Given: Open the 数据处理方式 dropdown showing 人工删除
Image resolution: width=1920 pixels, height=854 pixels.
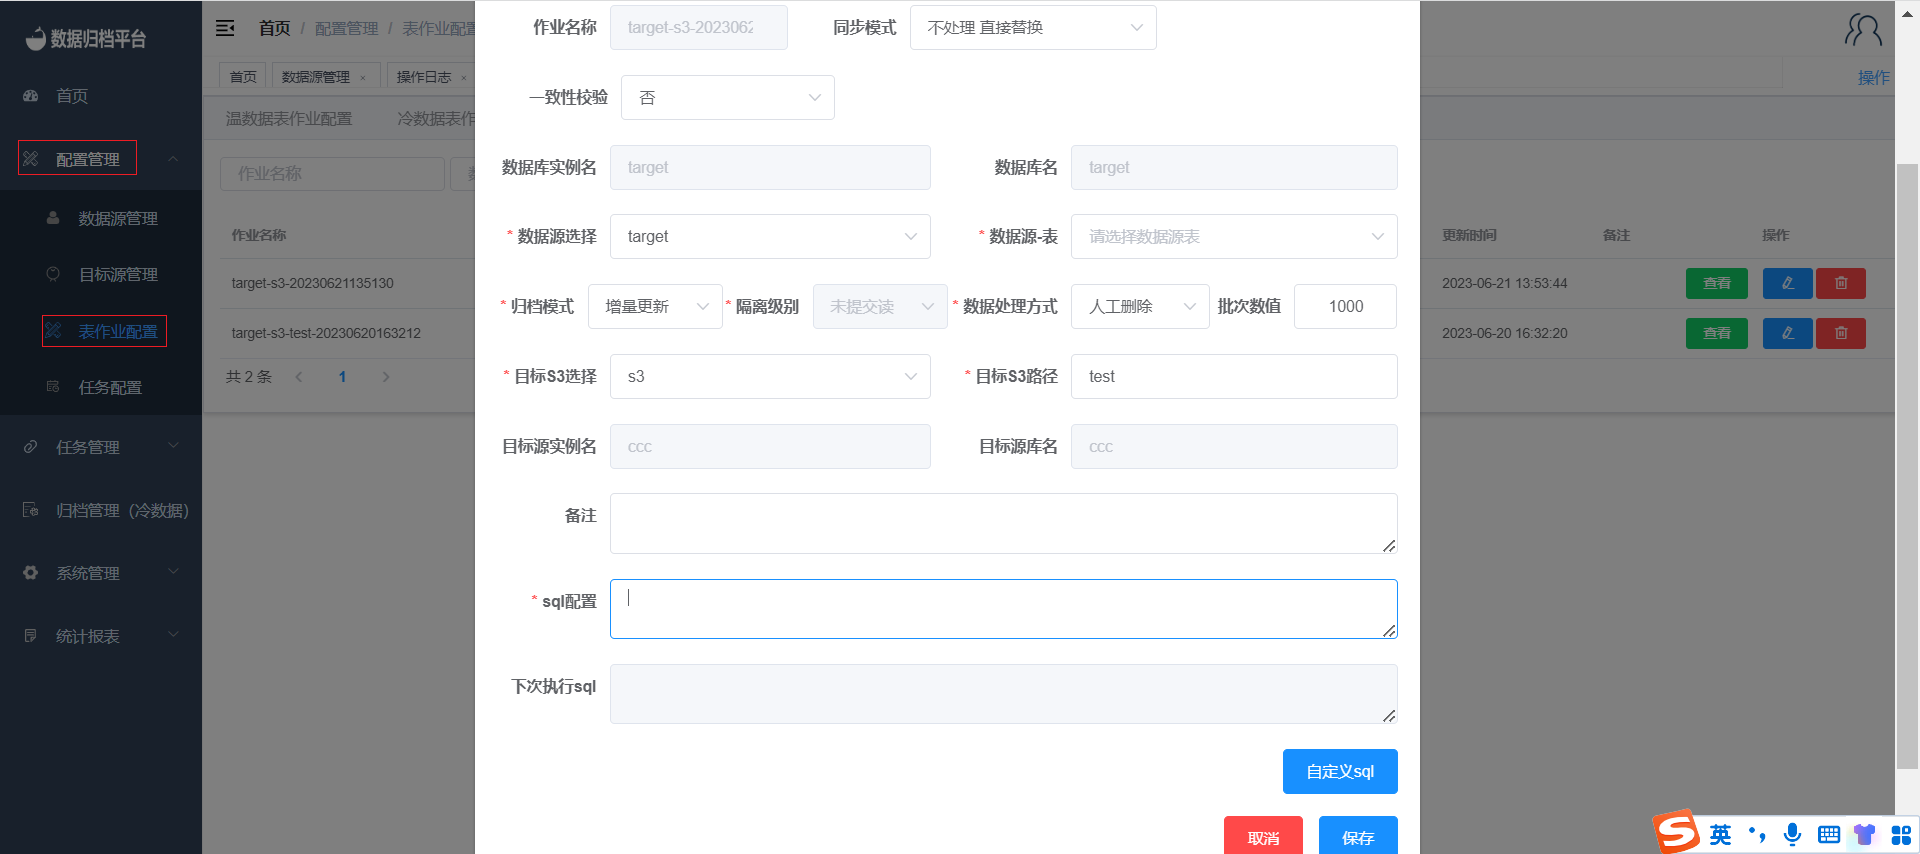Looking at the screenshot, I should tap(1140, 307).
